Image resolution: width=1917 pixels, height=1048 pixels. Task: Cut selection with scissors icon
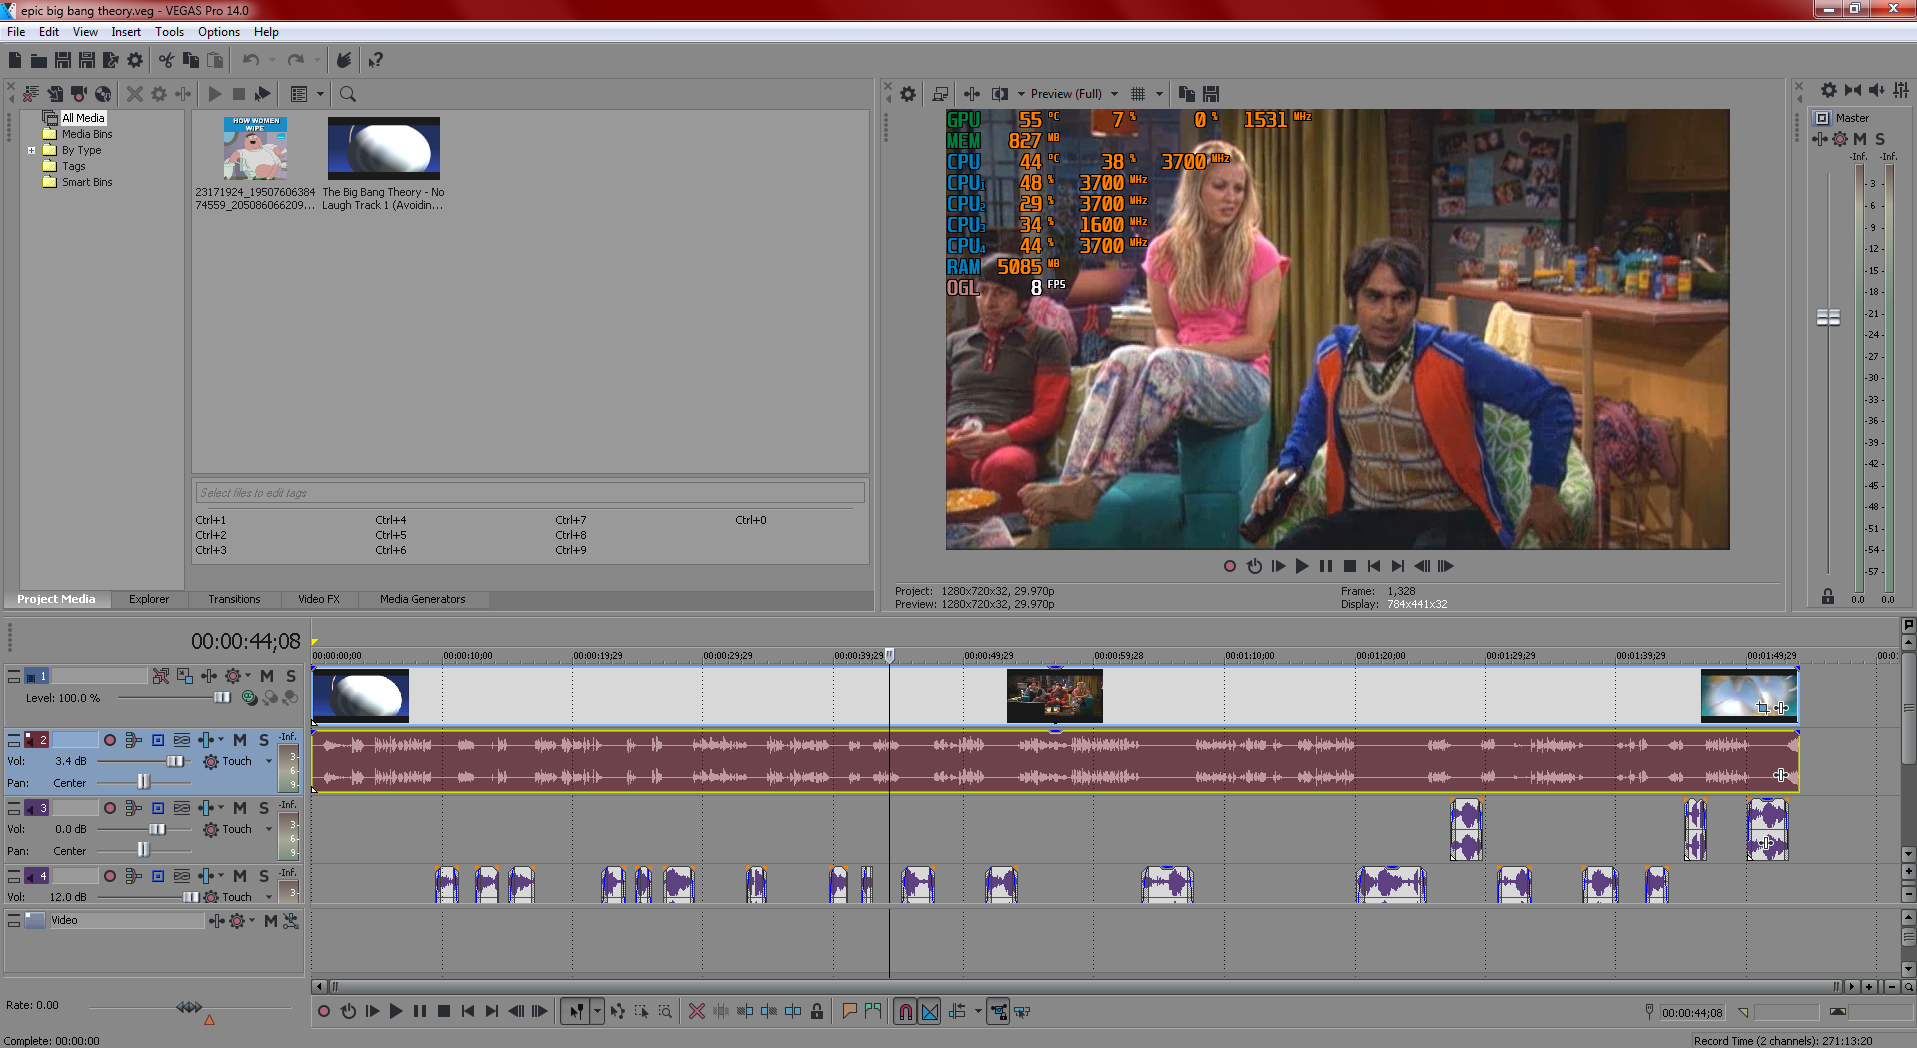(x=166, y=60)
